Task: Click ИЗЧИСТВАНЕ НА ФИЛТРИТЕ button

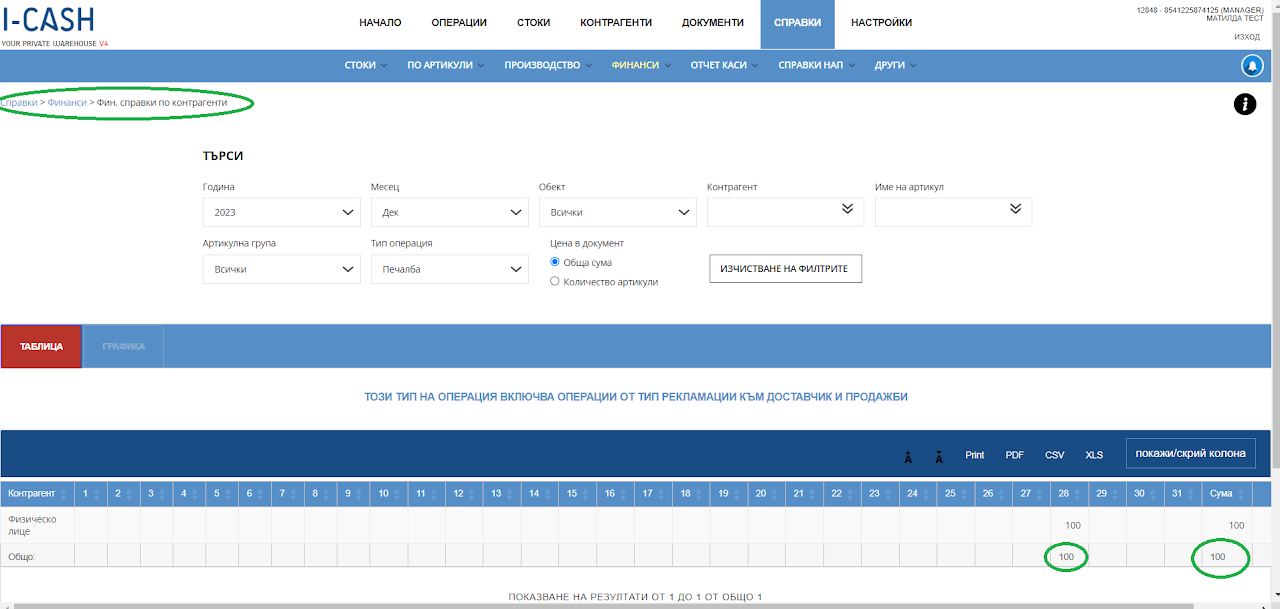Action: click(x=785, y=269)
